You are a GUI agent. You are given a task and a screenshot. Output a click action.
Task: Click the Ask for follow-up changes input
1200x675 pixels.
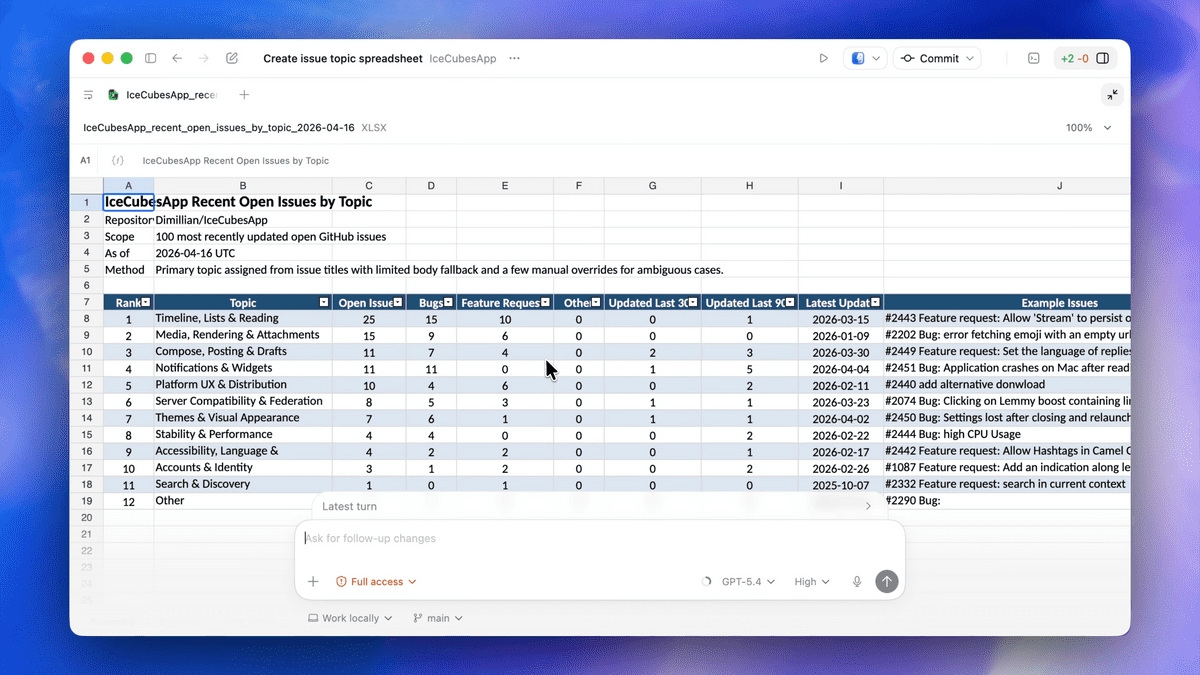coord(600,539)
